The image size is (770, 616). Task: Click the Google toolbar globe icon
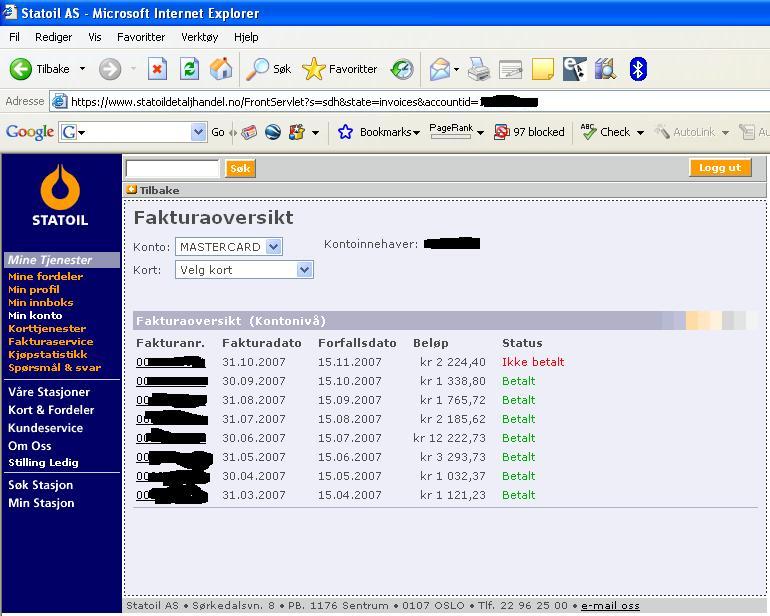pyautogui.click(x=273, y=132)
